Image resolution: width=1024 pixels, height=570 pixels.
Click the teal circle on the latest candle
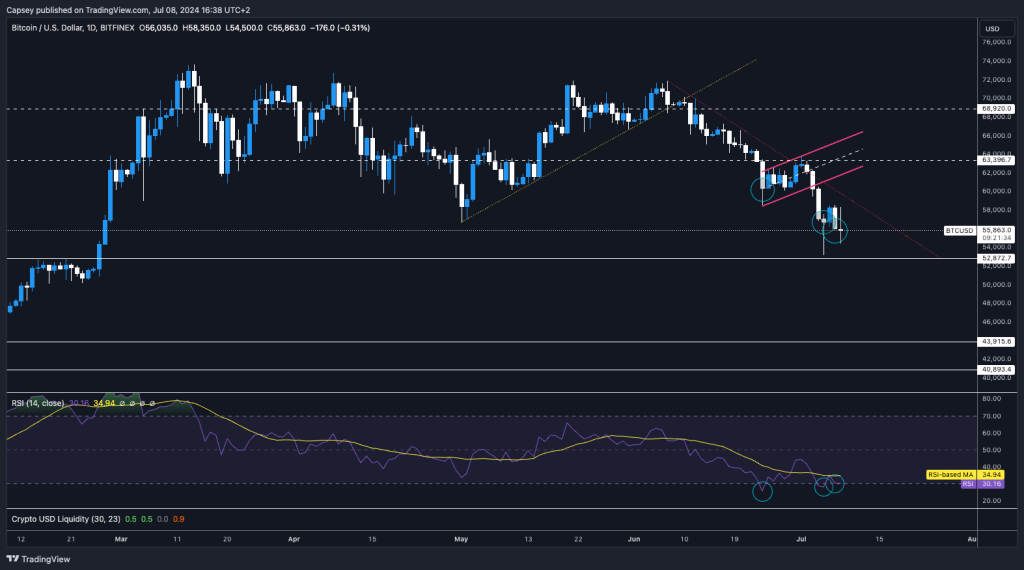(835, 236)
